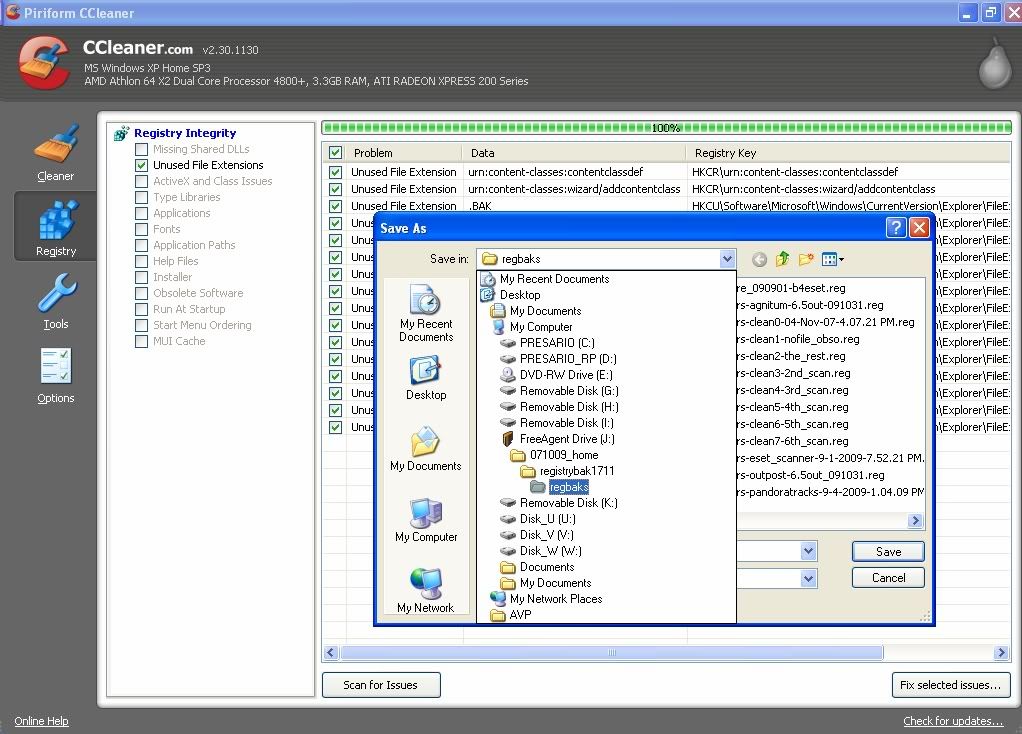The height and width of the screenshot is (734, 1022).
Task: Select file rs-outpost-6.5out_091031.reg
Action: coord(811,475)
